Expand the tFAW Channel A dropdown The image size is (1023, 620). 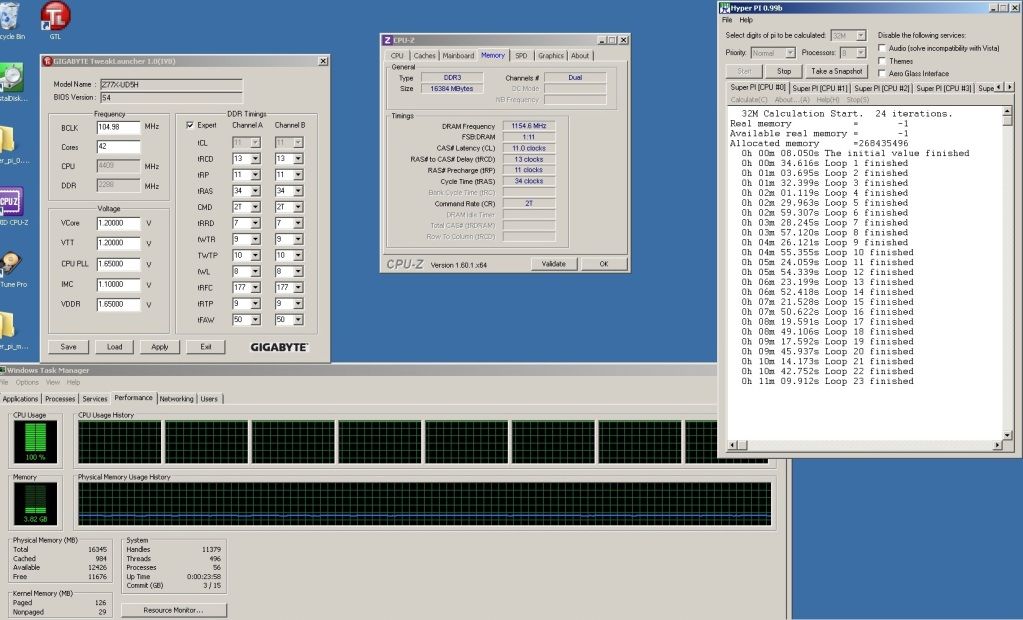tap(255, 320)
